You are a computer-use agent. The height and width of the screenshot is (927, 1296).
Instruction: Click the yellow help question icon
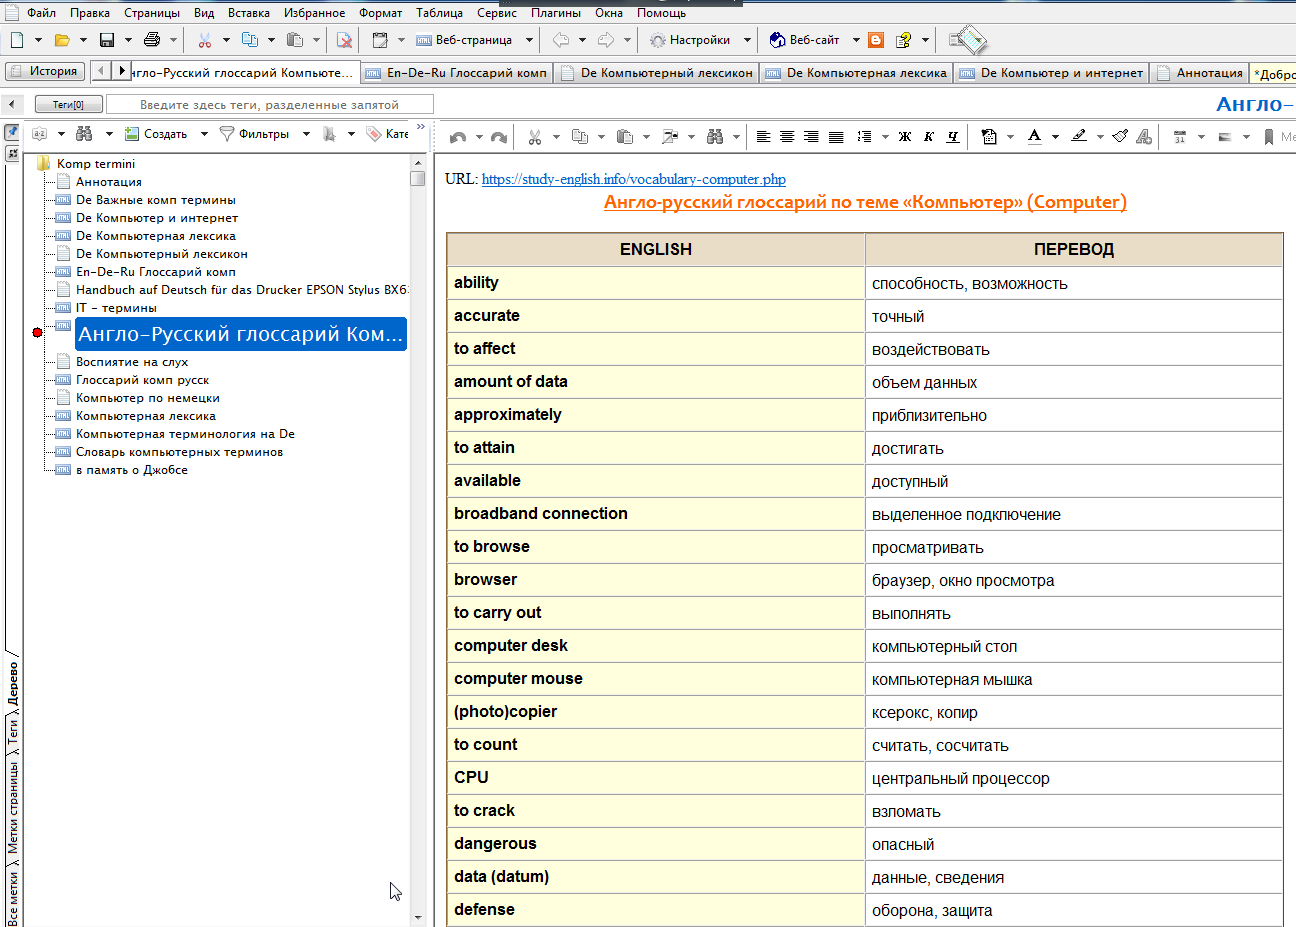pyautogui.click(x=904, y=40)
